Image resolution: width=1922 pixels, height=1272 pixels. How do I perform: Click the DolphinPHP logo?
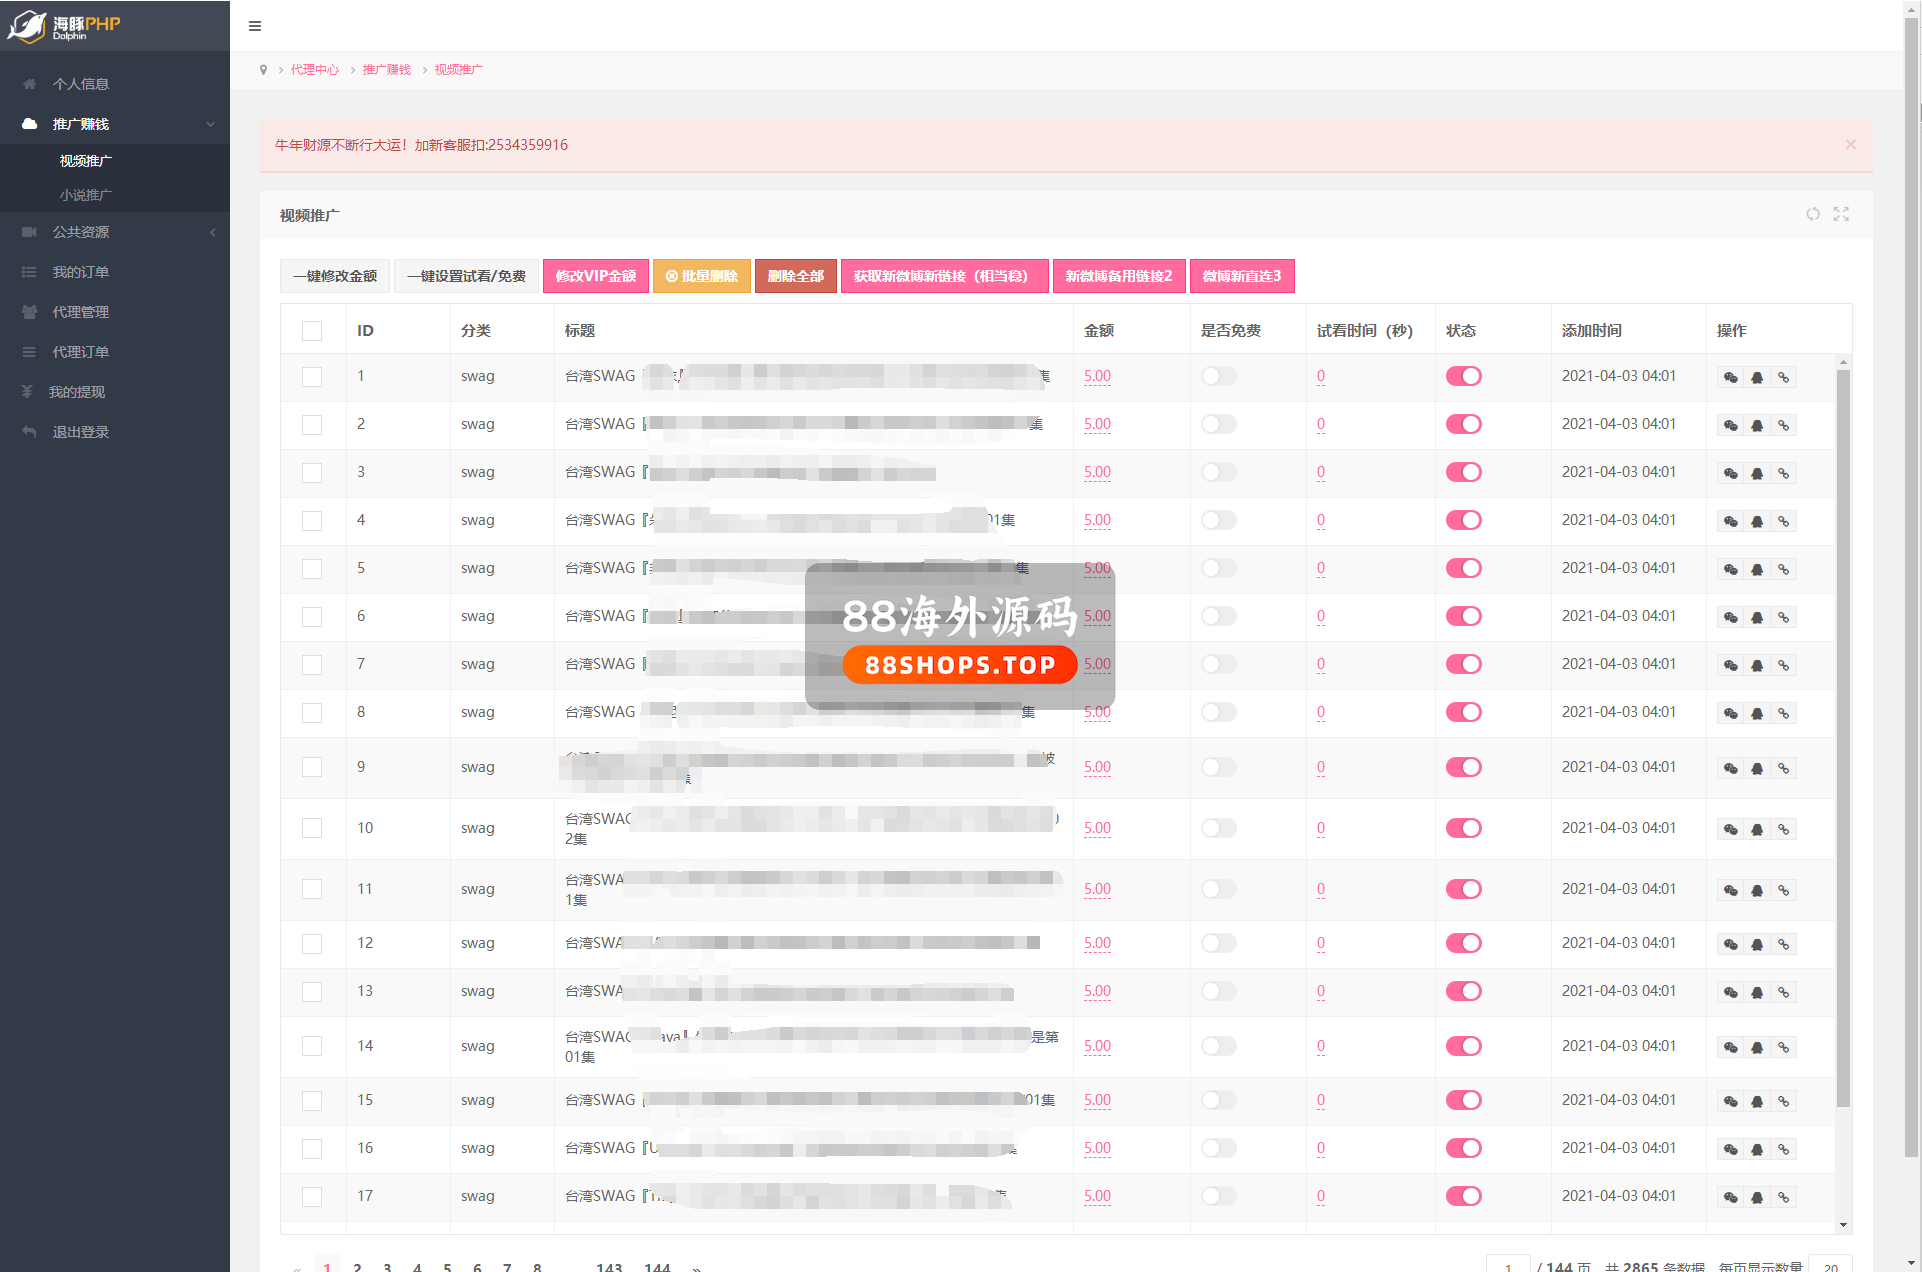coord(65,26)
